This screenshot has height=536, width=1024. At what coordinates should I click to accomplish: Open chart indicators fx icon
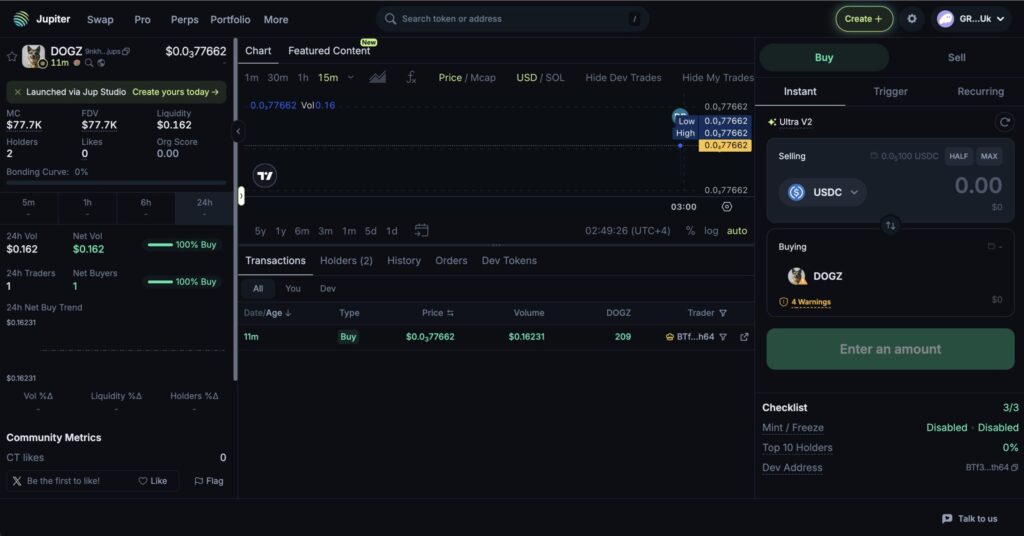[x=411, y=78]
